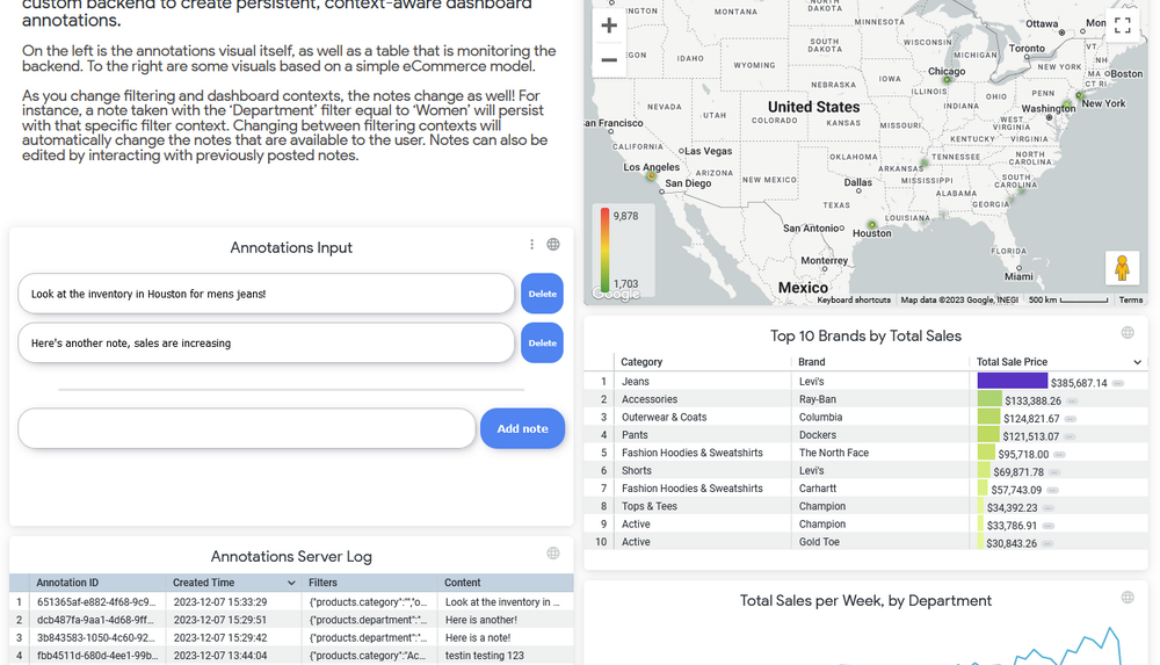This screenshot has width=1160, height=665.
Task: Select the Street View pegman icon
Action: click(x=1122, y=268)
